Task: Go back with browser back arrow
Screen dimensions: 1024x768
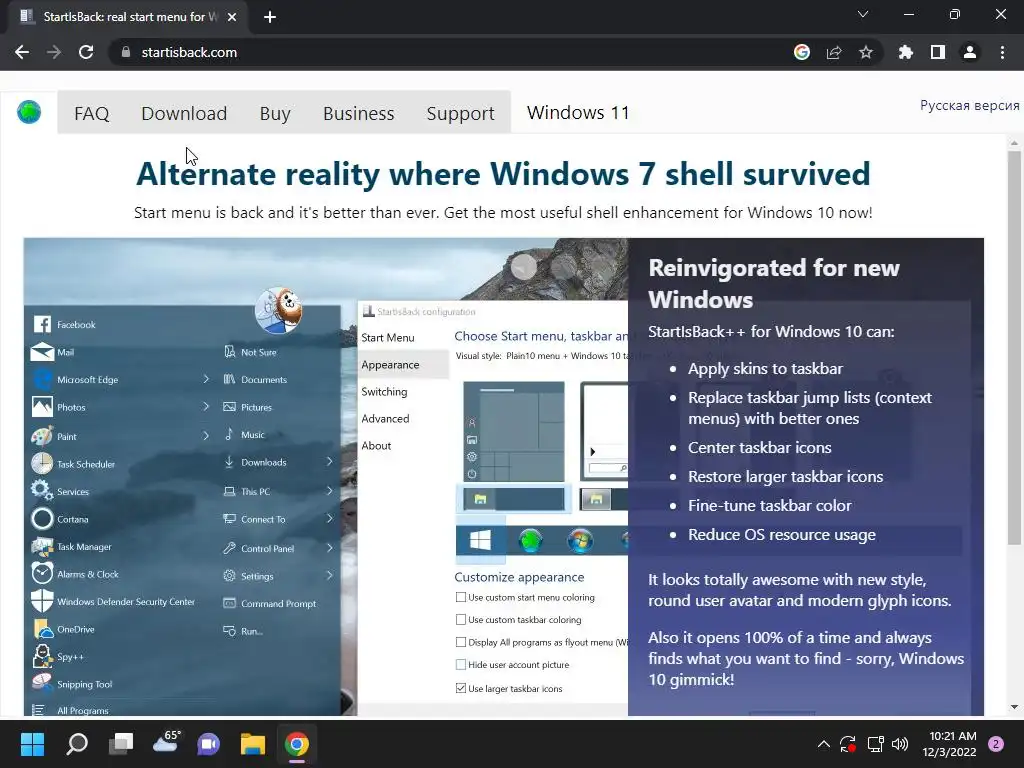Action: tap(22, 52)
